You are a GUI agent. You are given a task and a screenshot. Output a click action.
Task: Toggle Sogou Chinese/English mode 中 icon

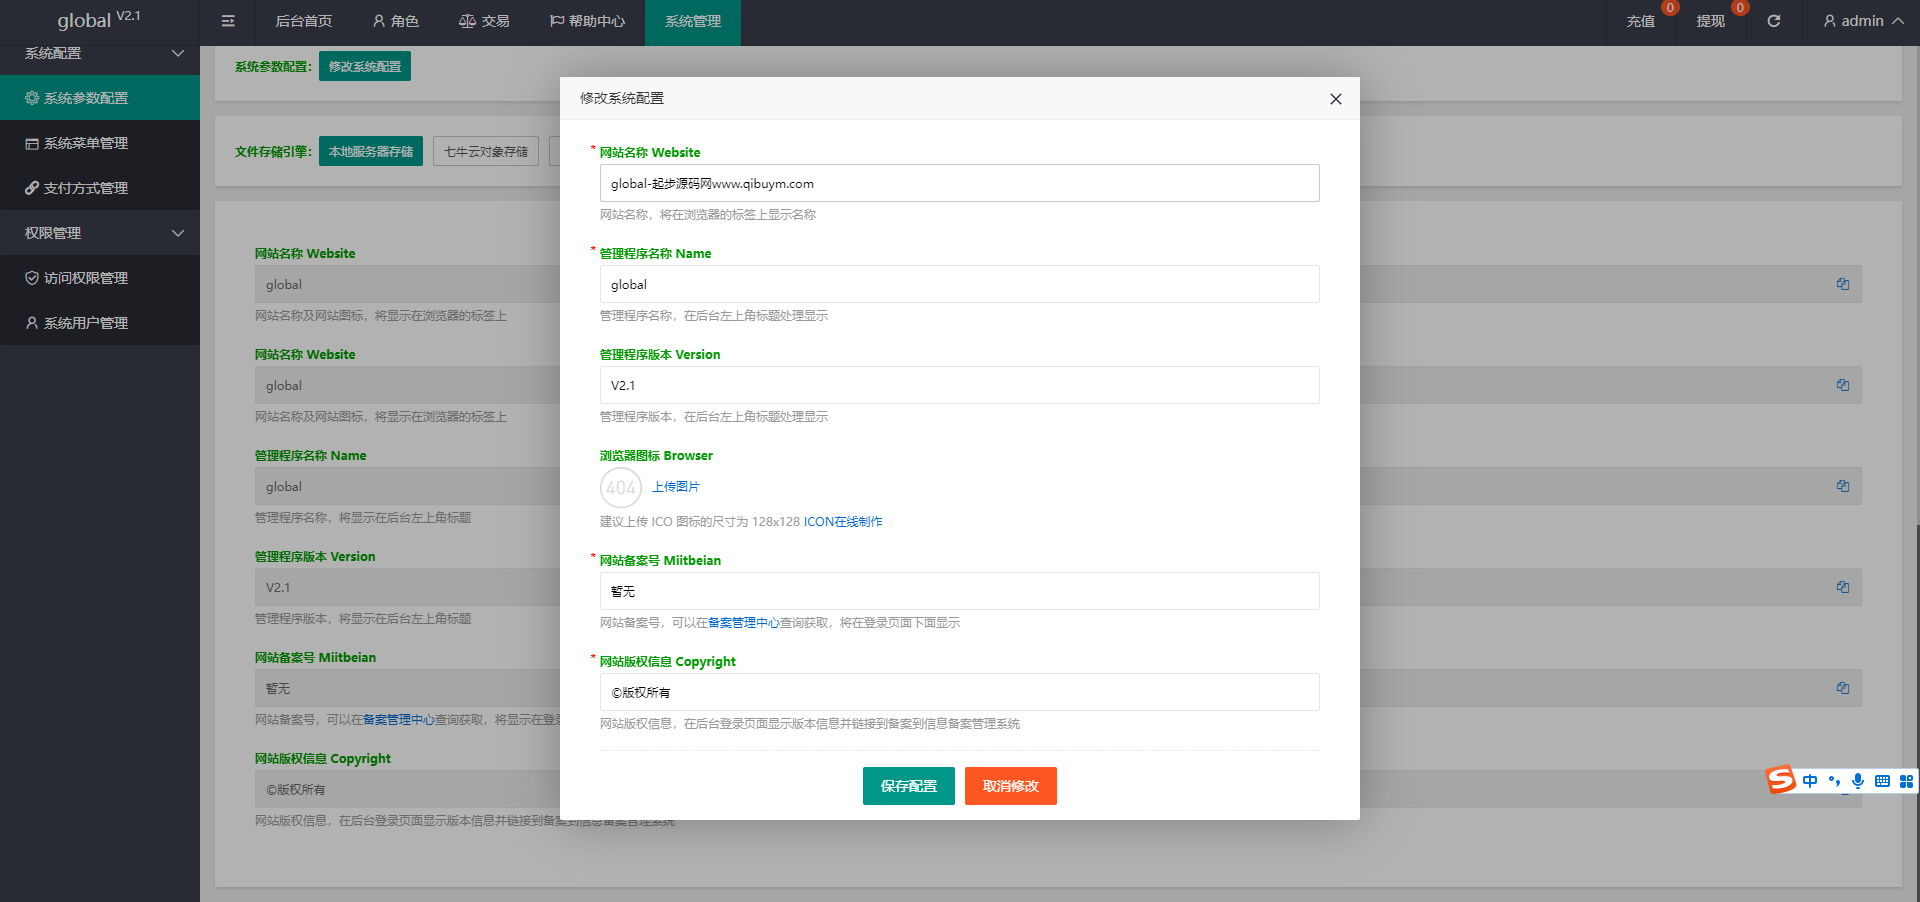pos(1810,781)
